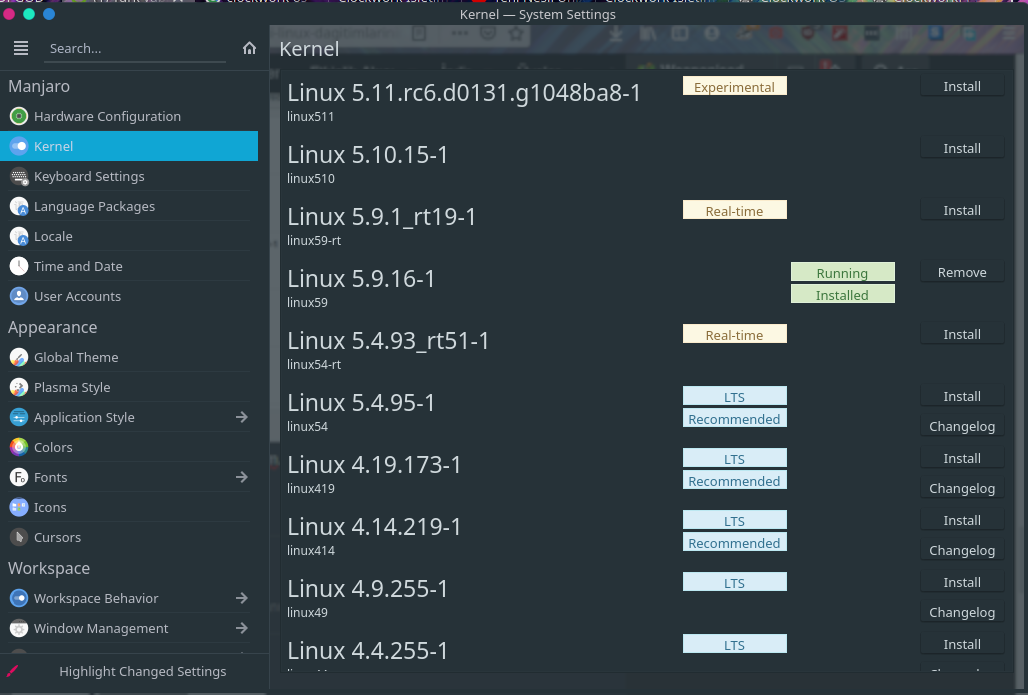This screenshot has width=1028, height=695.
Task: Remove the running Linux 5.9.16-1 kernel
Action: [x=962, y=272]
